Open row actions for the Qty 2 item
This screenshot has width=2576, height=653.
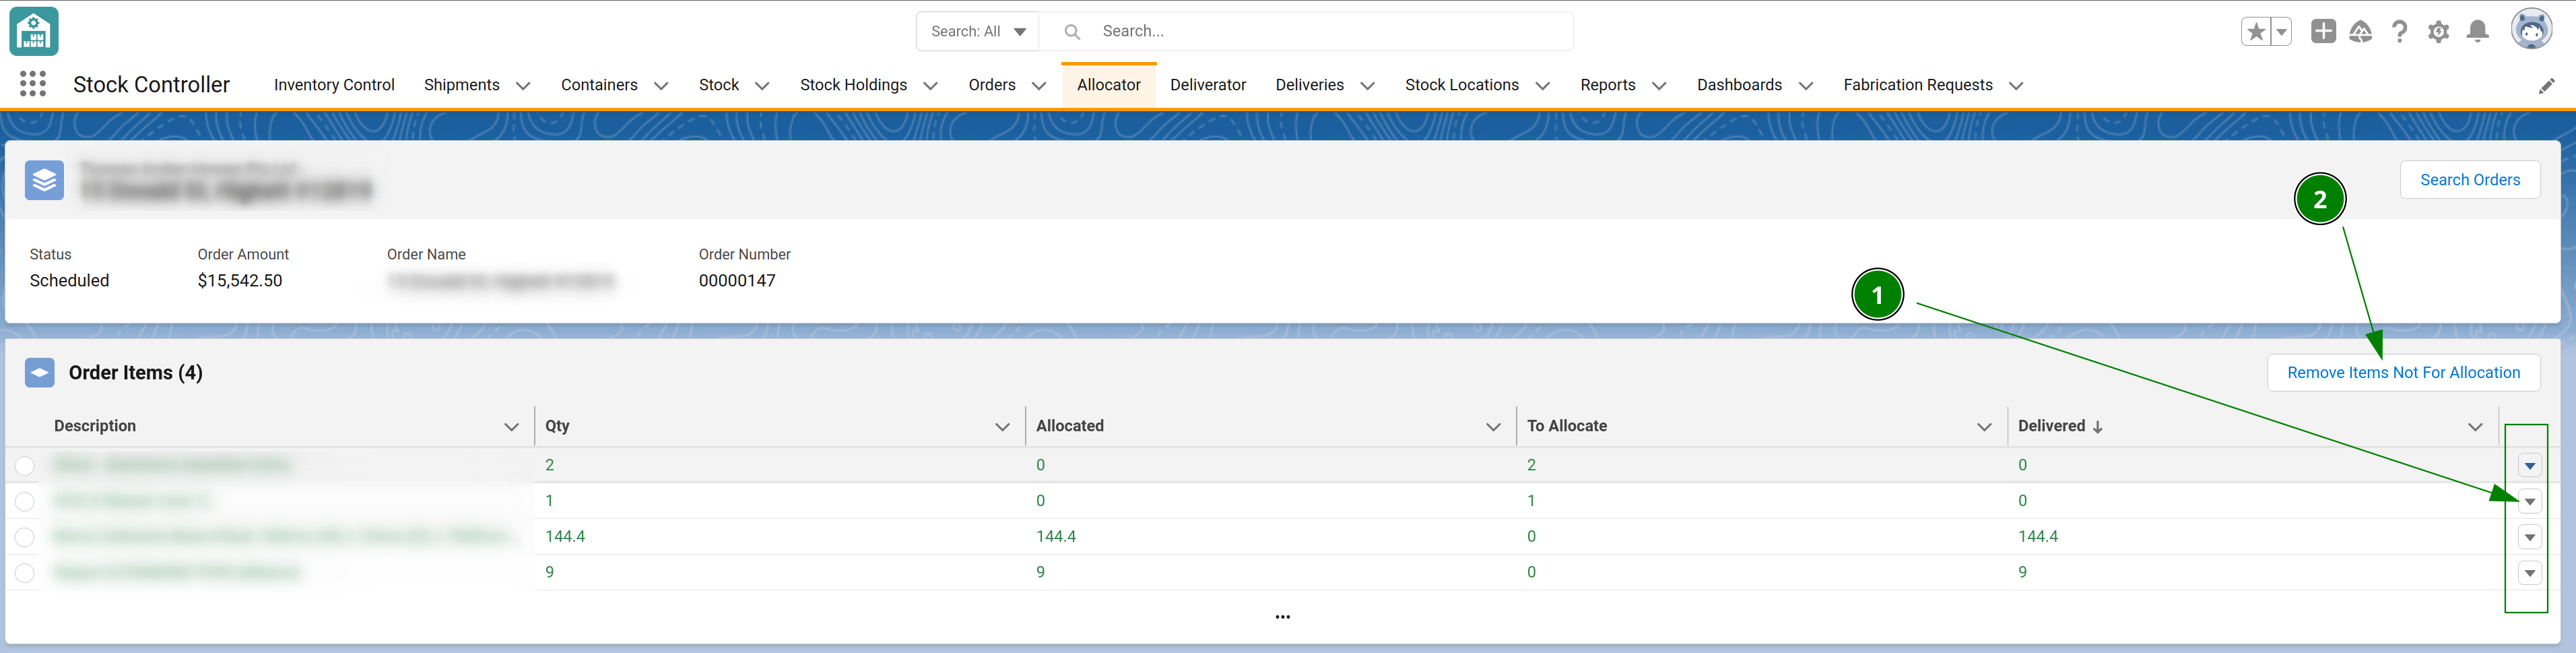(x=2529, y=466)
